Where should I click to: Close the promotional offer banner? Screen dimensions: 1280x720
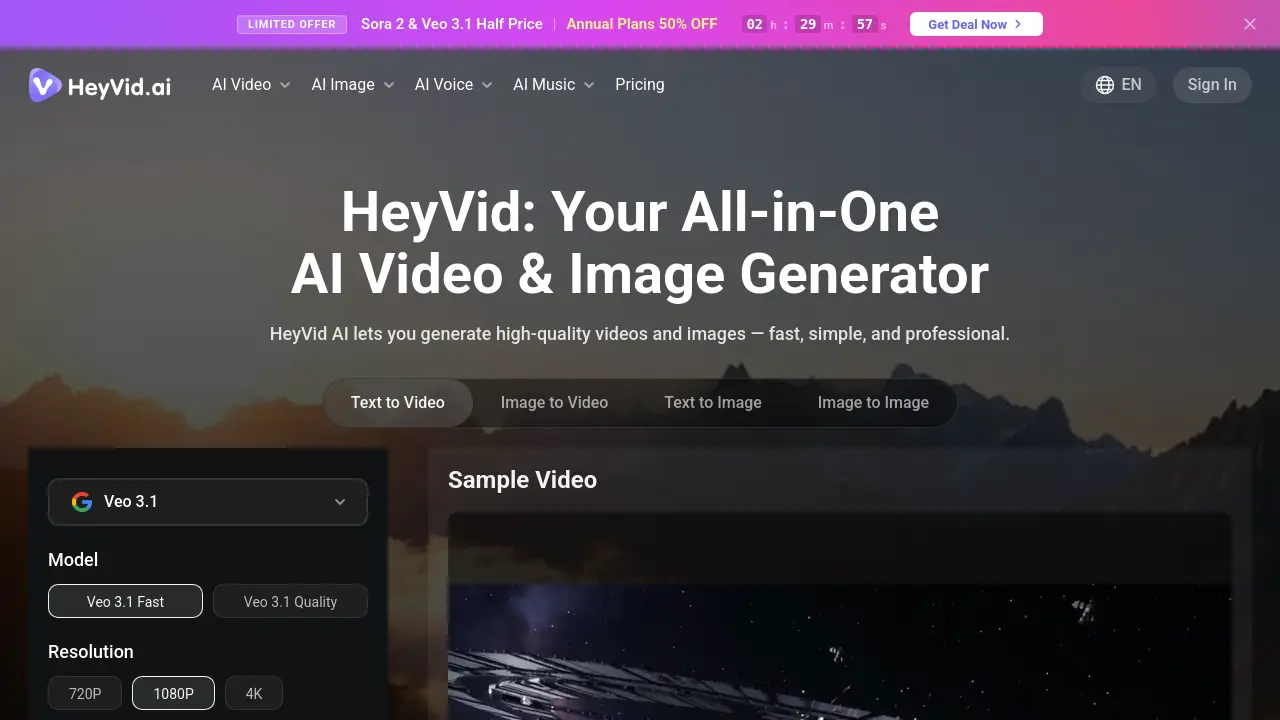point(1250,24)
